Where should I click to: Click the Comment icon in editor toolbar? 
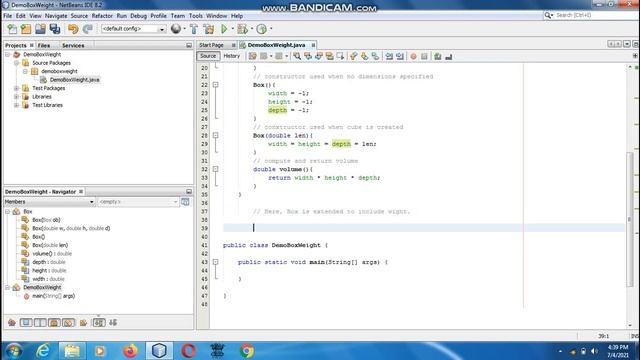pos(438,56)
